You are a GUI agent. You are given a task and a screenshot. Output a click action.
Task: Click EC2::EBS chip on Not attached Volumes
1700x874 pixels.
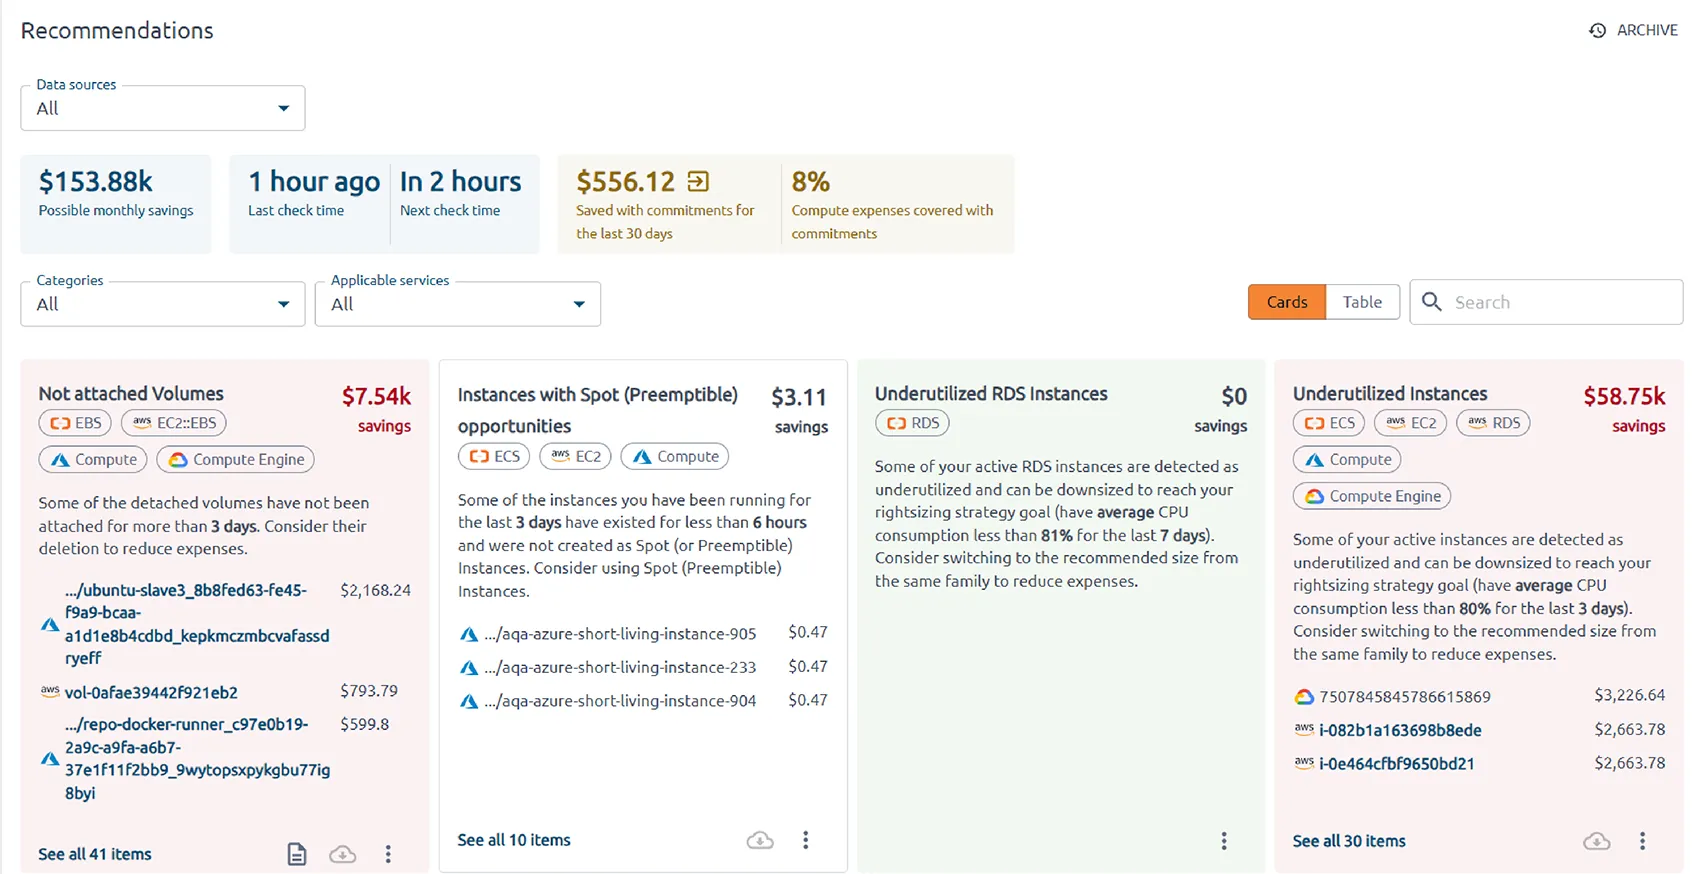tap(174, 423)
